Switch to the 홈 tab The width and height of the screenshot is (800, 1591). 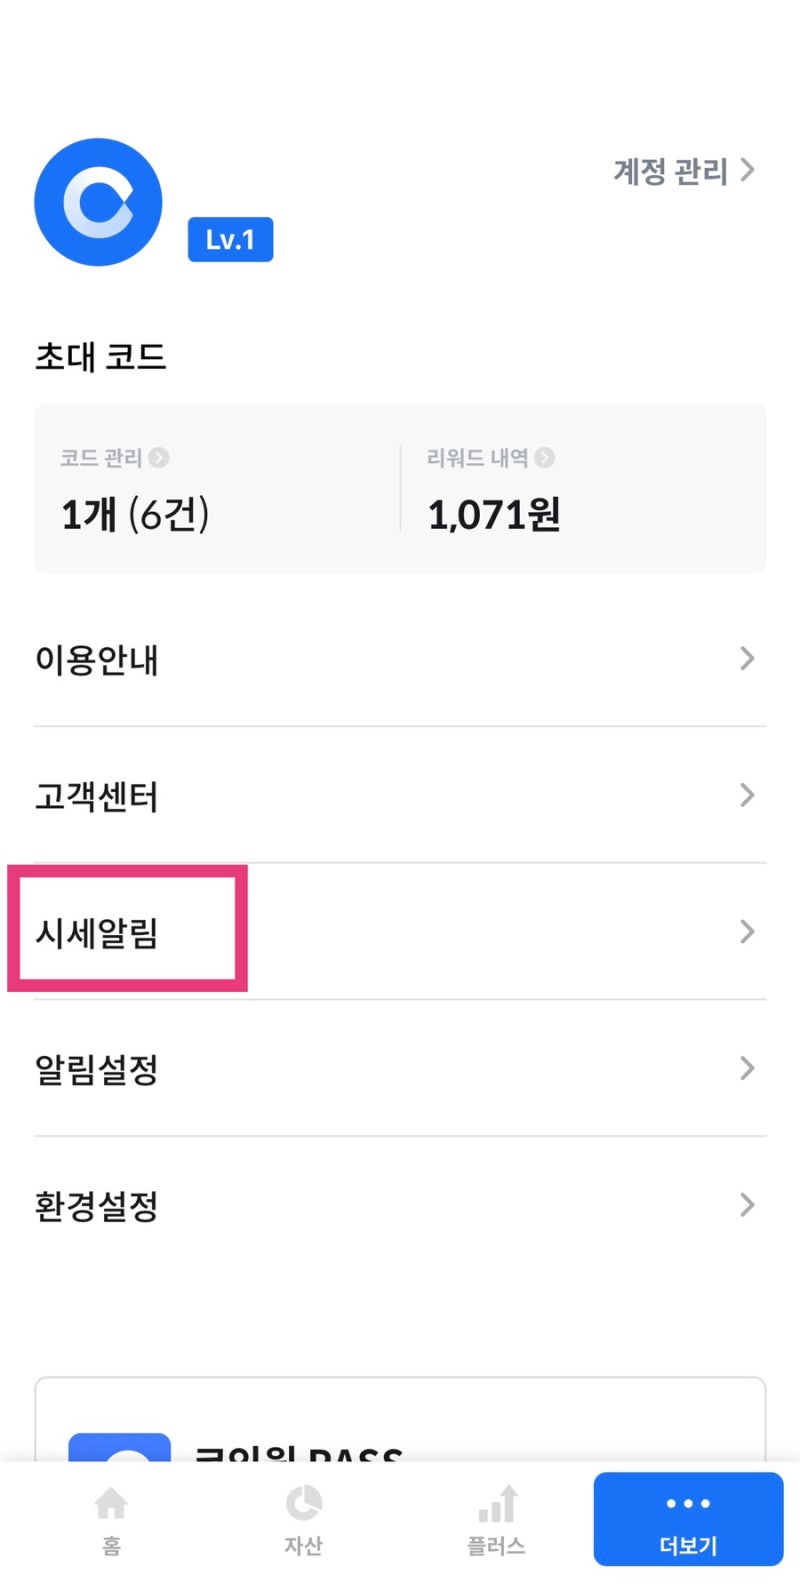tap(110, 1519)
